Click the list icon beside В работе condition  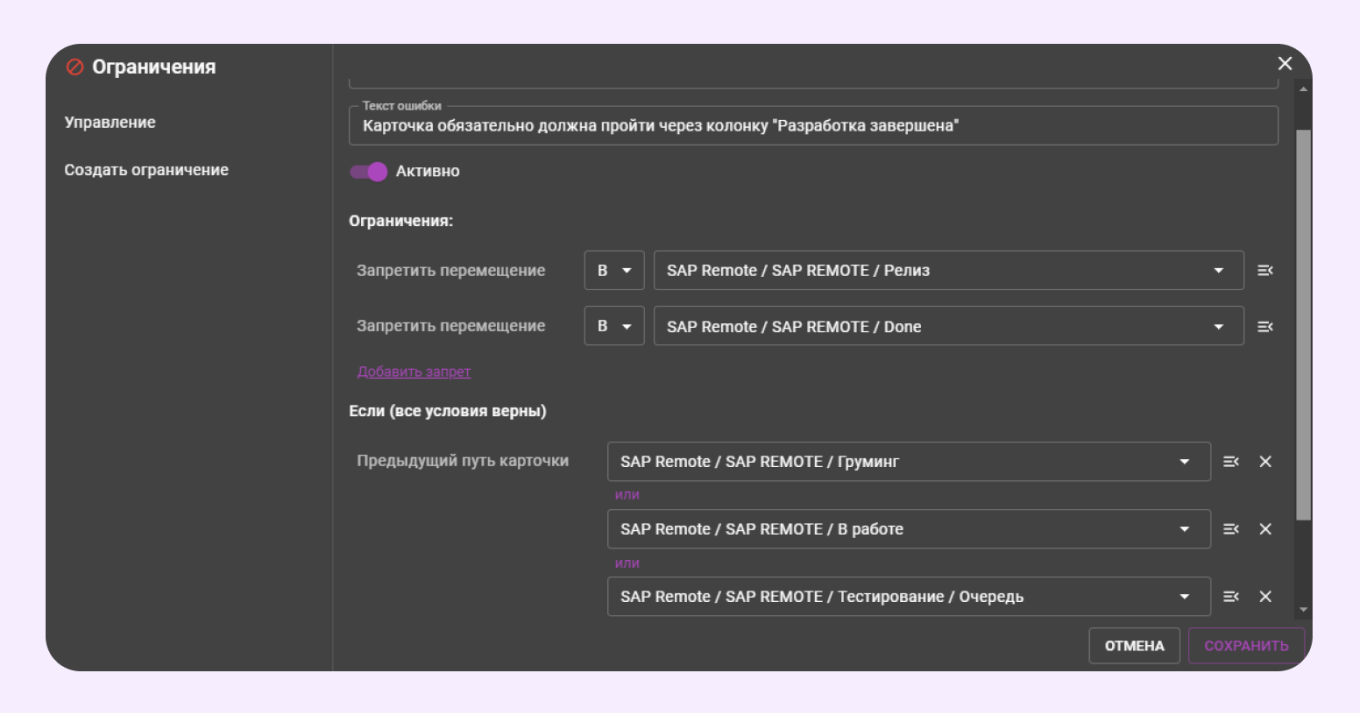coord(1231,529)
